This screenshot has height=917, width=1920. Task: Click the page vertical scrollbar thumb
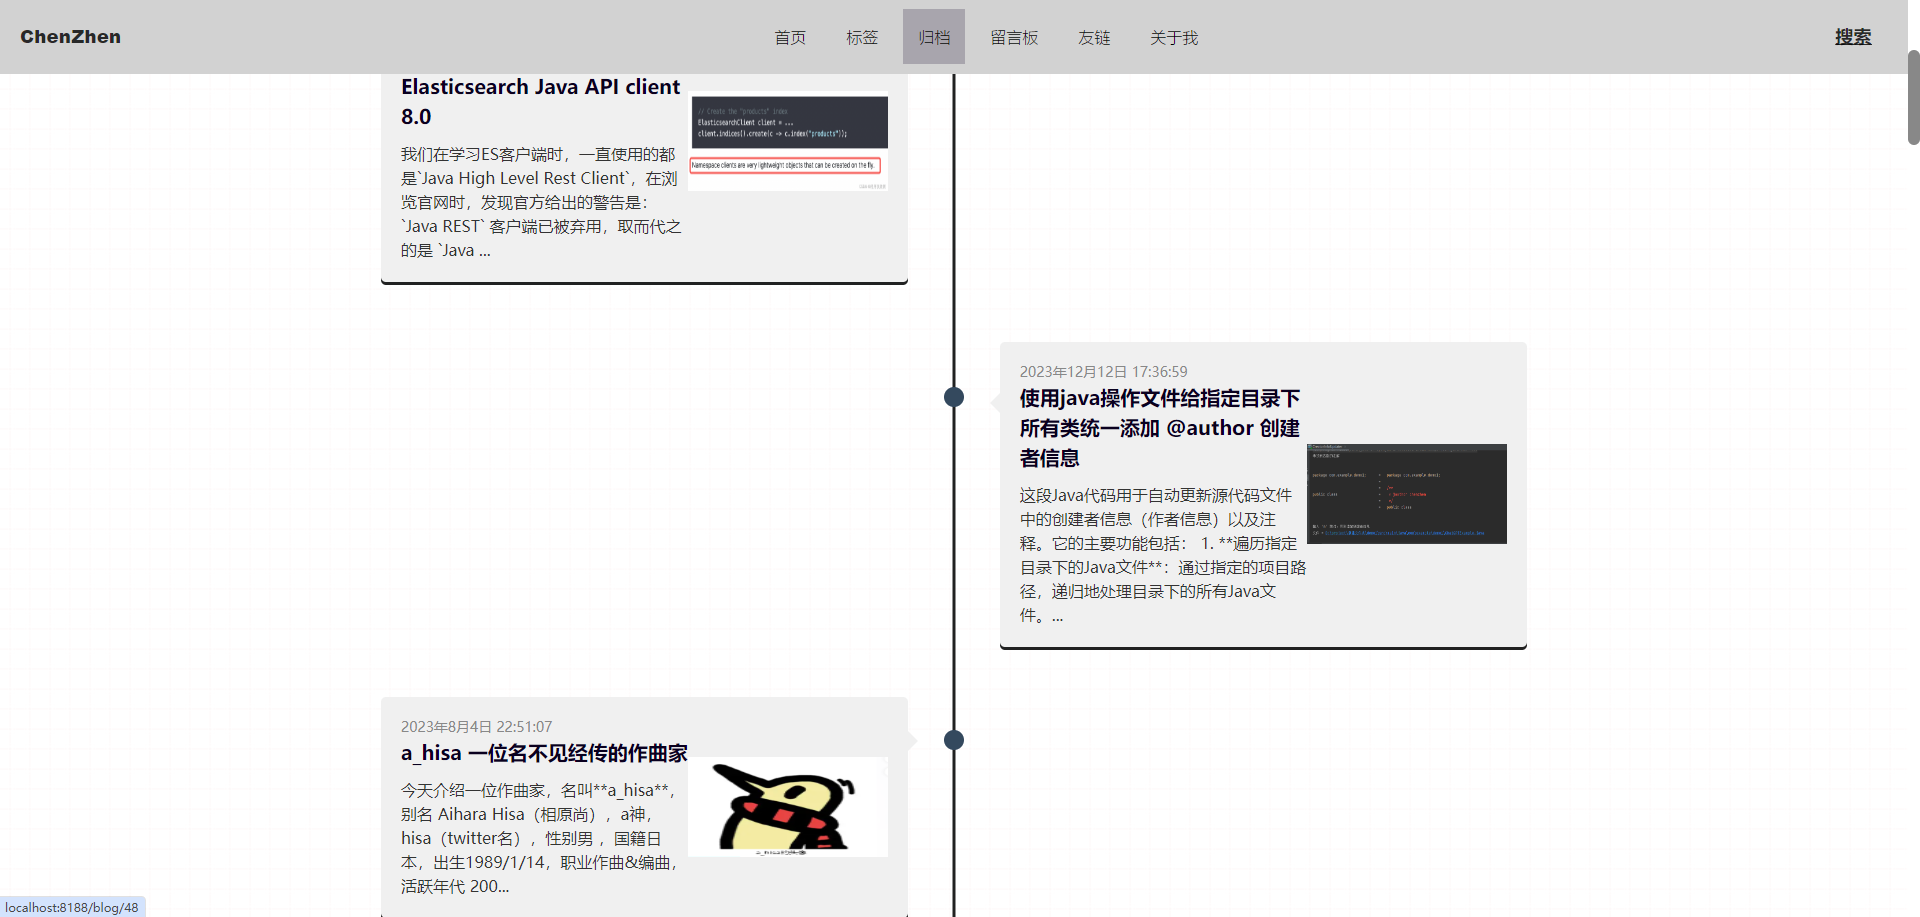1913,97
